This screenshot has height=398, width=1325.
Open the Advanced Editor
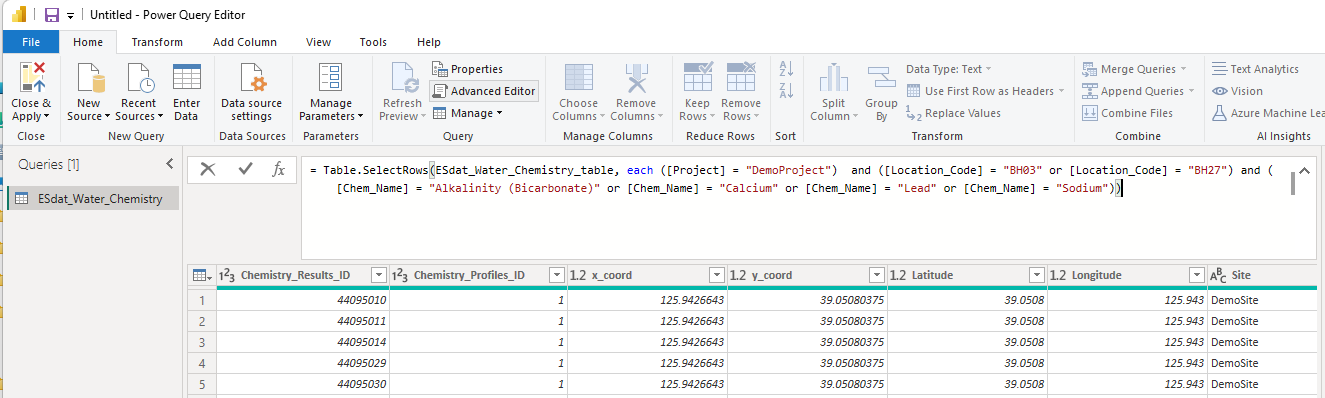(x=484, y=91)
